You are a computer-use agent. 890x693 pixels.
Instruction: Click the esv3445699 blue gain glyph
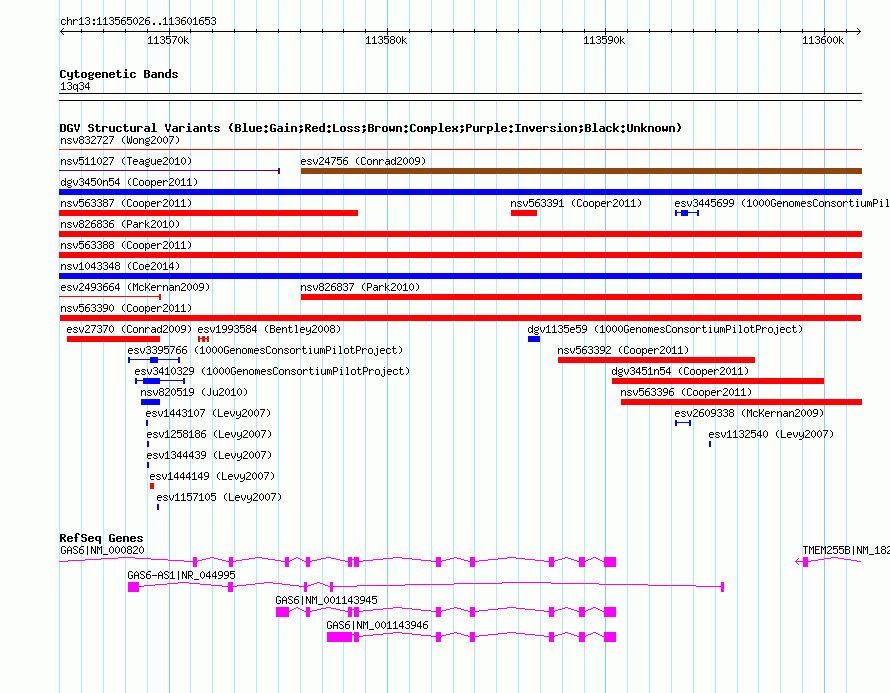(687, 213)
